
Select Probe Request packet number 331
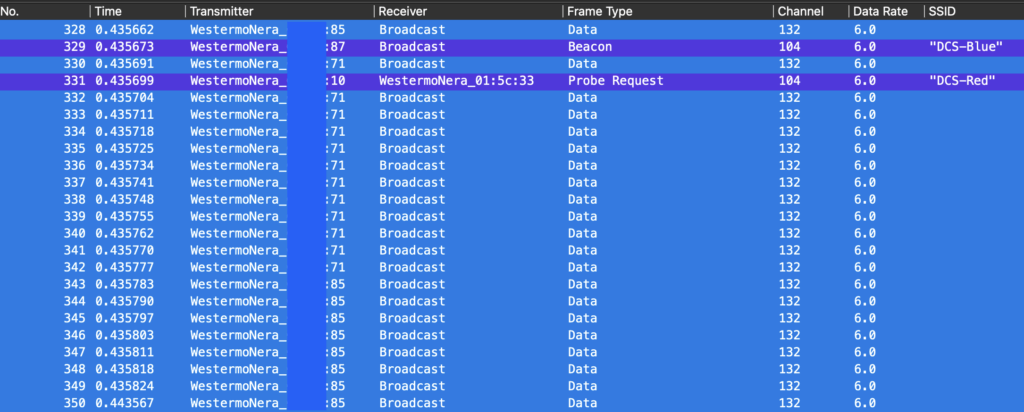(x=615, y=81)
